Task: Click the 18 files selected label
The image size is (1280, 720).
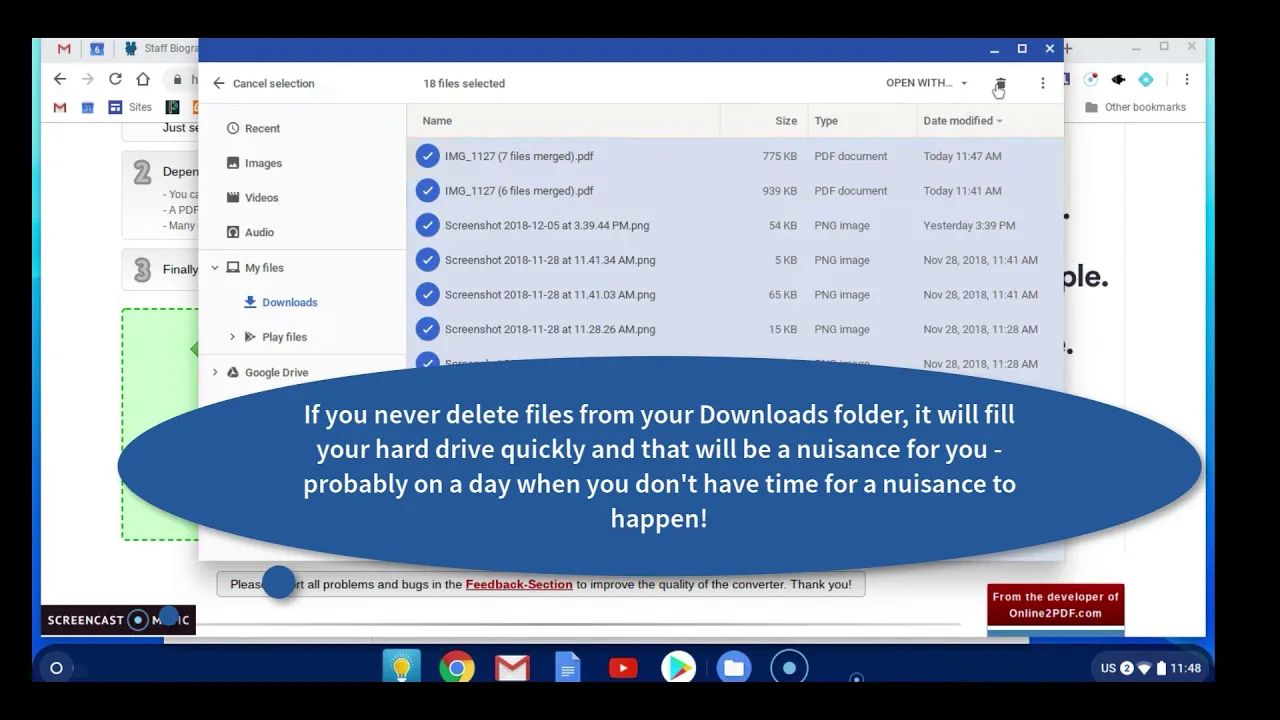Action: tap(464, 84)
